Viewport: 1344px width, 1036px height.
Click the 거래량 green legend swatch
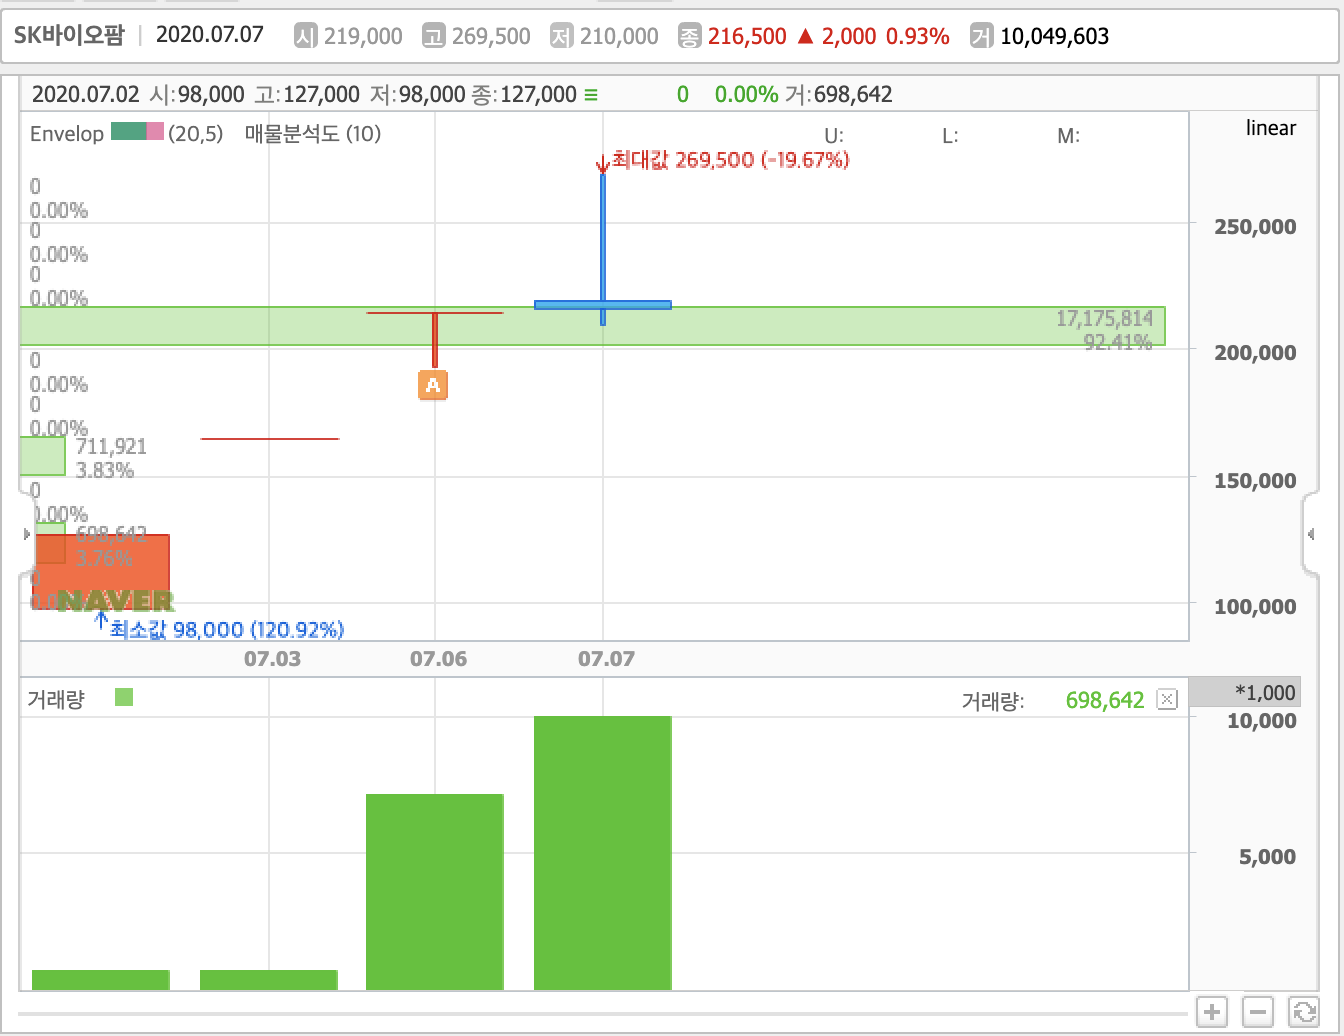pos(124,697)
